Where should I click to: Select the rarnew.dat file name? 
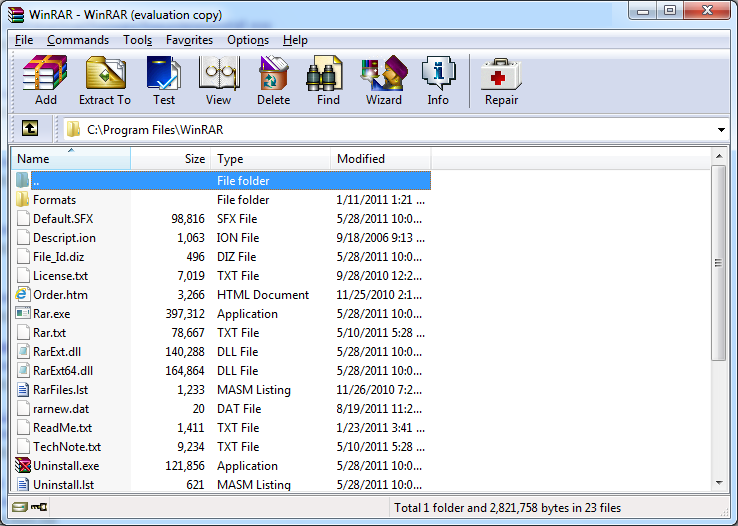pyautogui.click(x=61, y=409)
